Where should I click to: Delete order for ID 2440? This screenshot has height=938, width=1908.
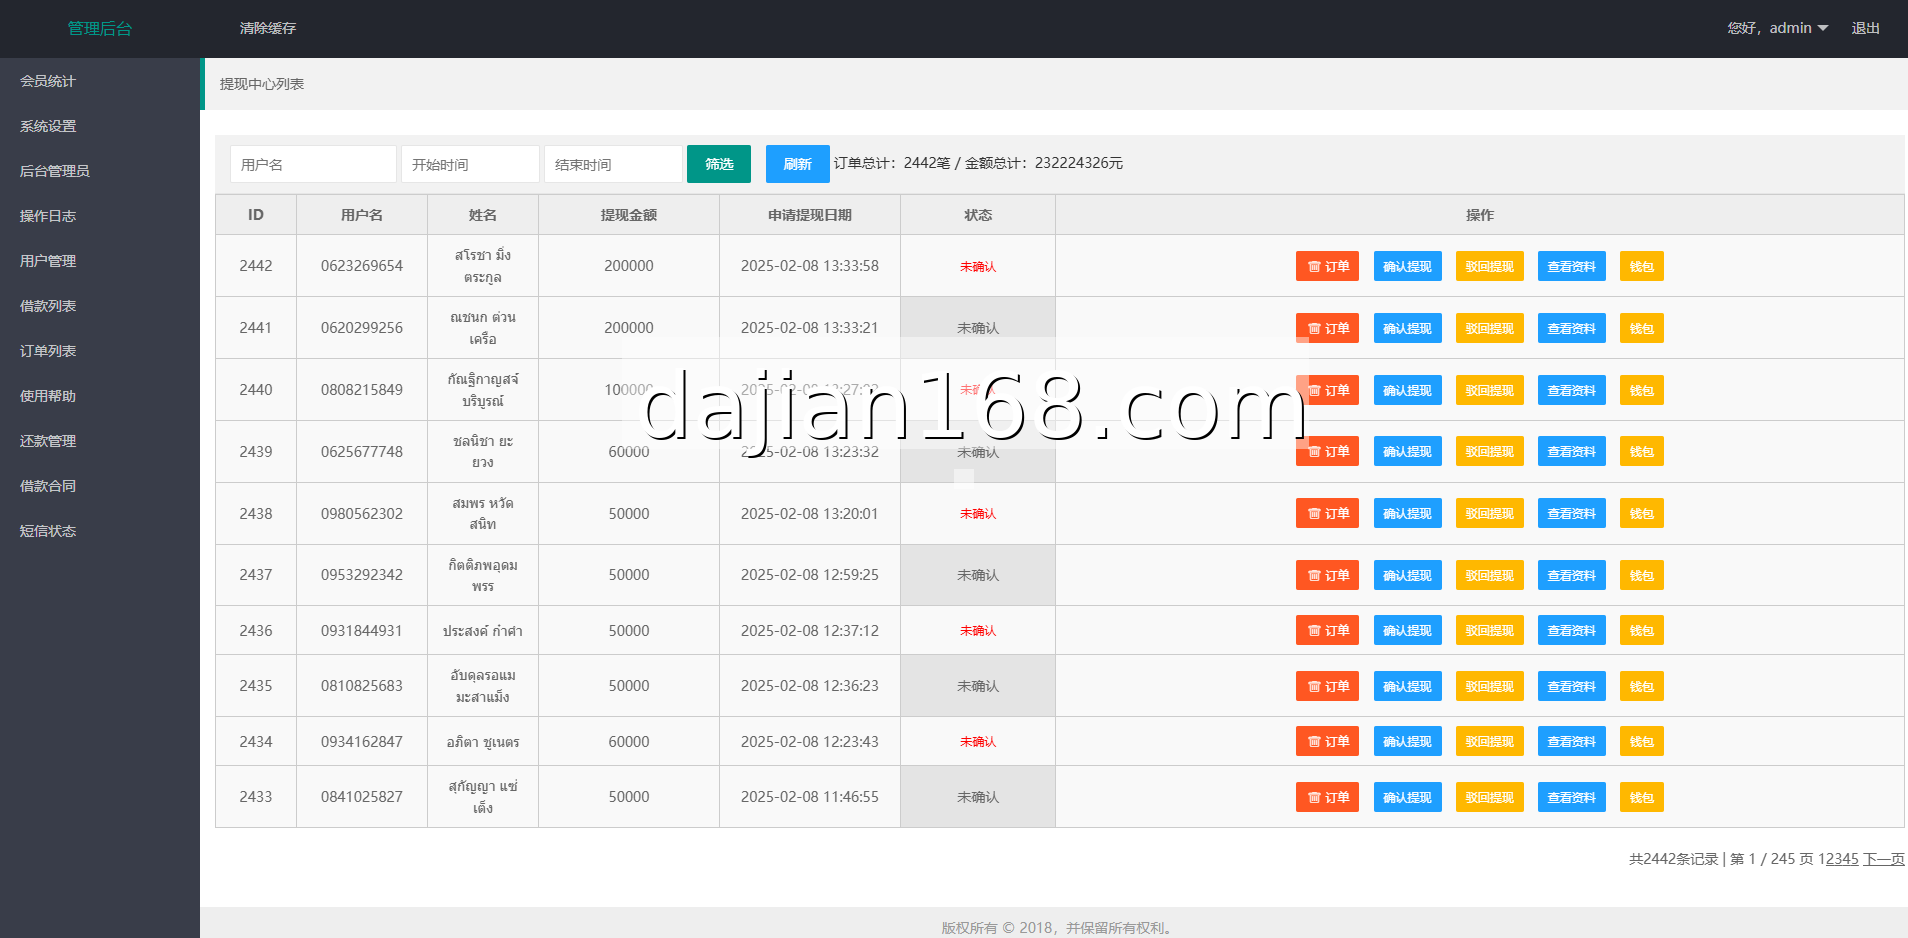[x=1327, y=390]
